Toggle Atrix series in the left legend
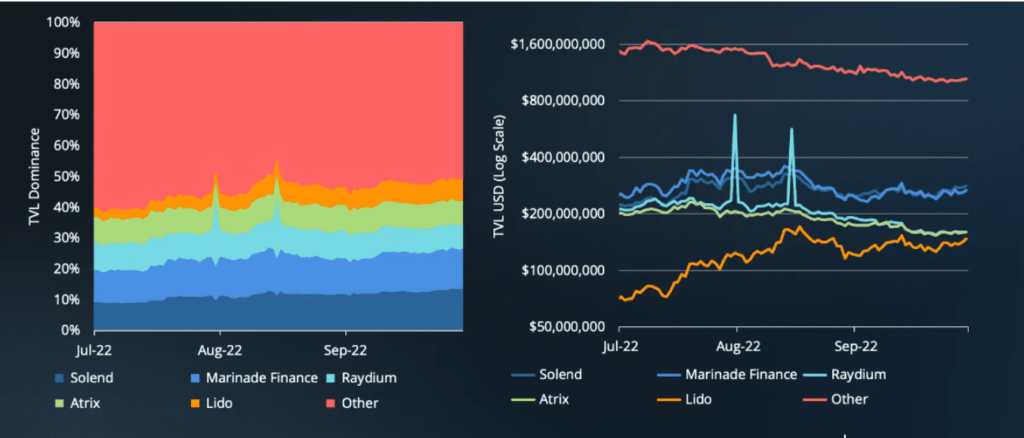1024x438 pixels. tap(77, 403)
